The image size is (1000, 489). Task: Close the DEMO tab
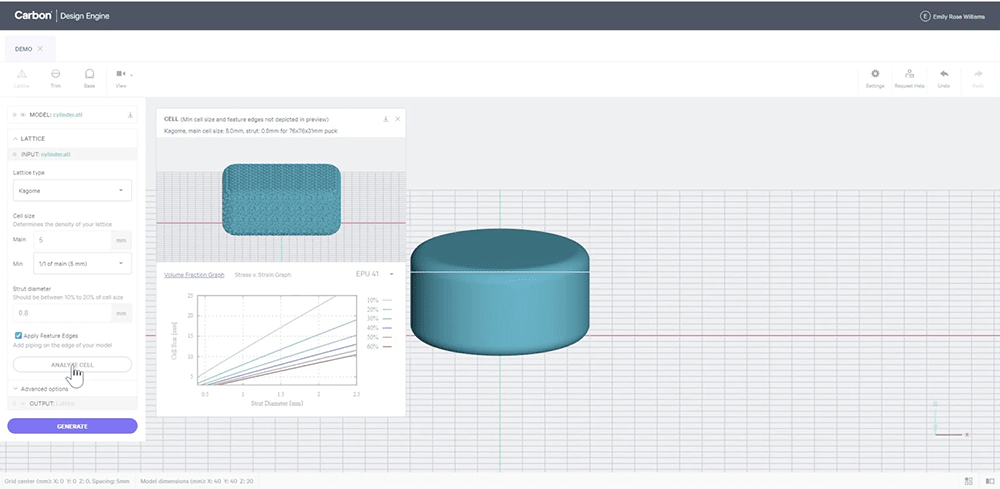(x=40, y=48)
